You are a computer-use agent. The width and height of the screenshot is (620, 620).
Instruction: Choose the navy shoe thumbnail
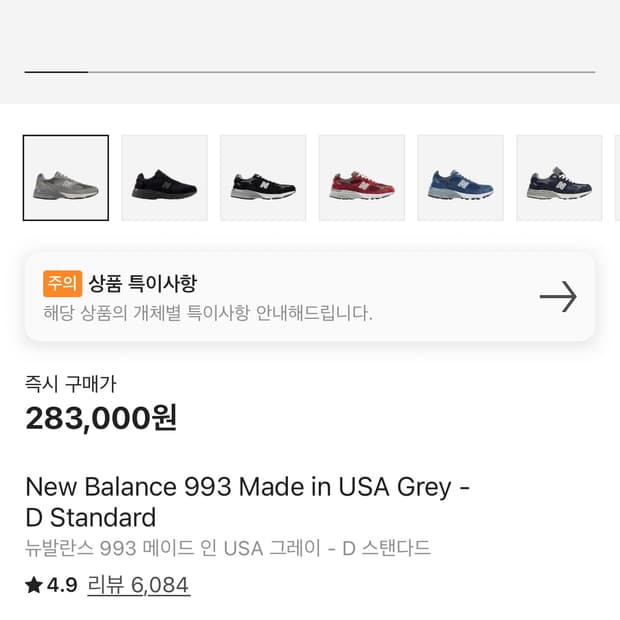(x=558, y=178)
